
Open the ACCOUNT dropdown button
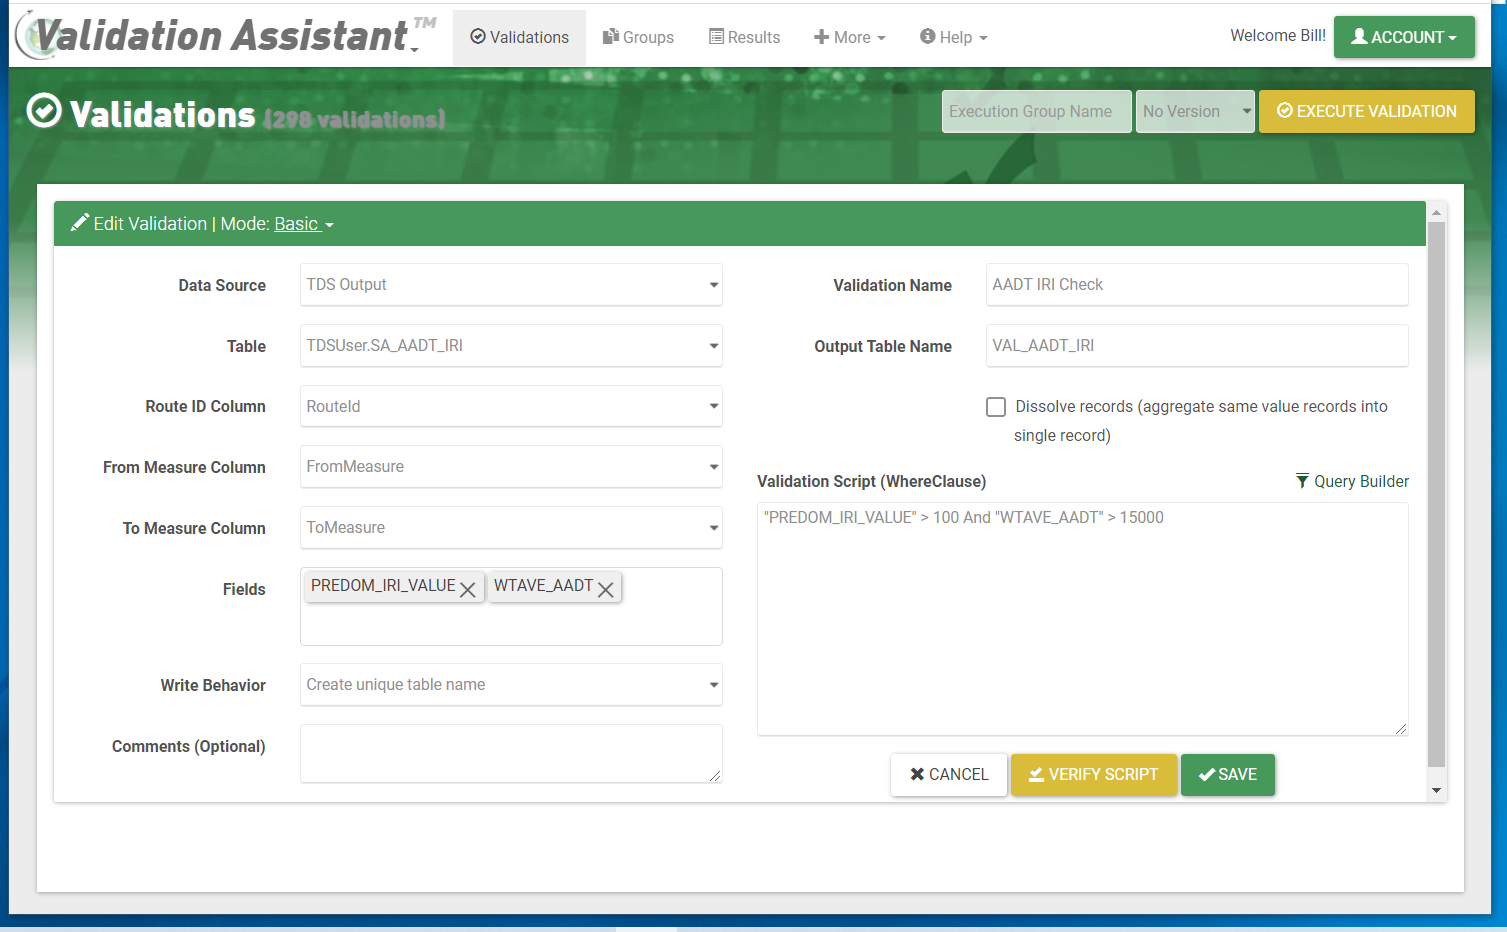(x=1404, y=37)
